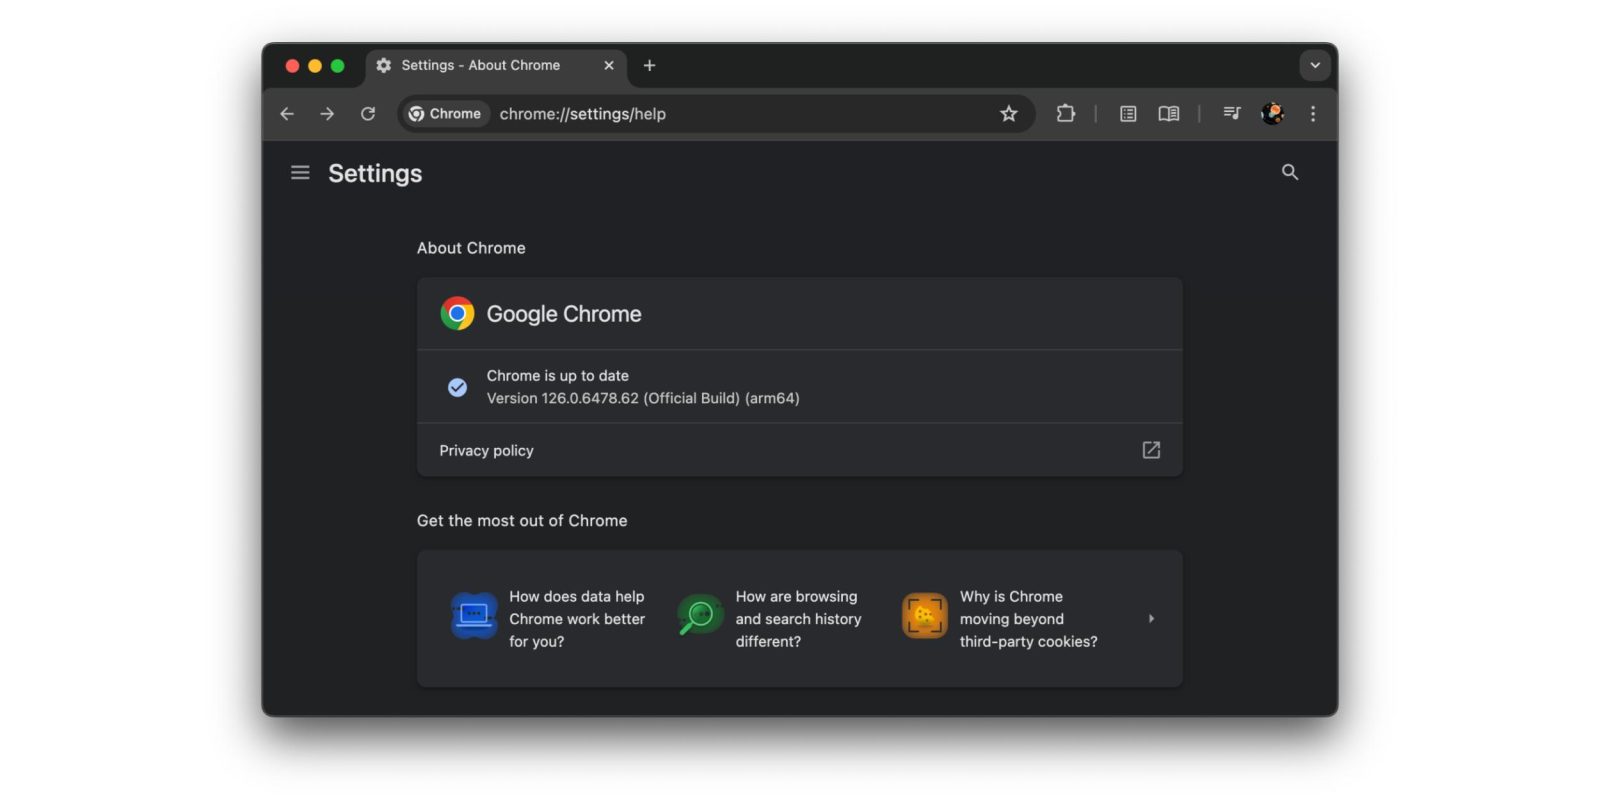
Task: Open the media controls icon
Action: click(x=1231, y=114)
